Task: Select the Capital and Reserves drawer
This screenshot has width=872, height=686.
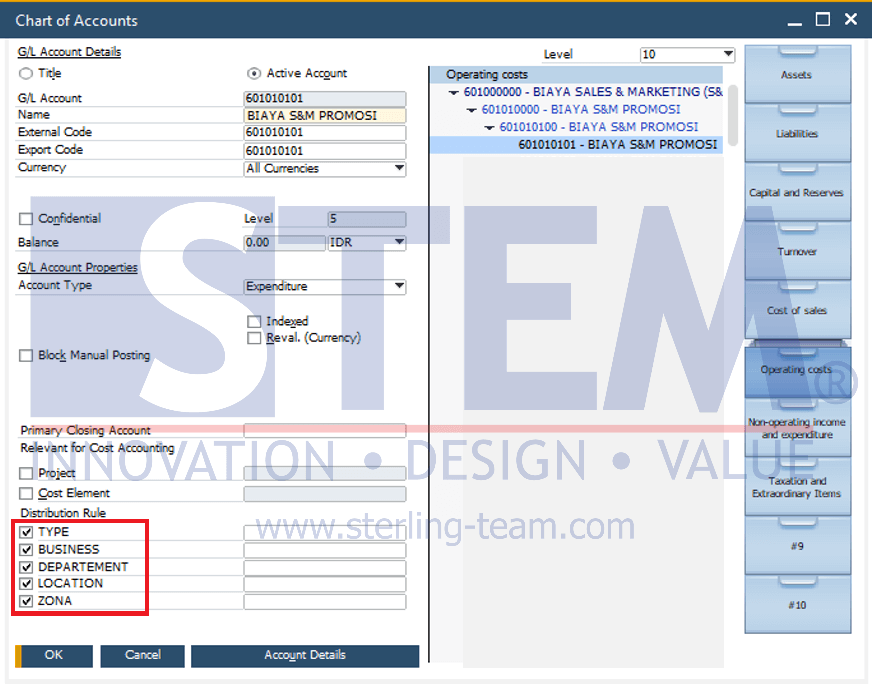Action: (796, 193)
